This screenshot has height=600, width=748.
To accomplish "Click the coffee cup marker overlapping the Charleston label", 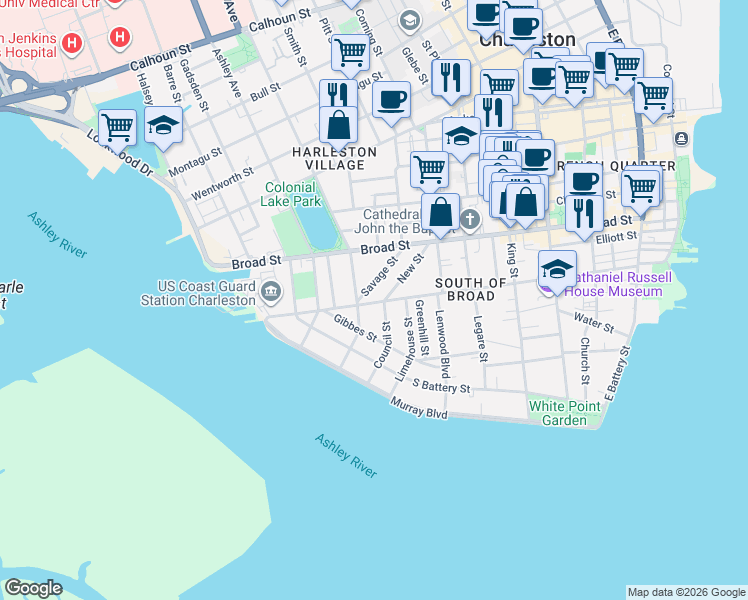I will (523, 28).
